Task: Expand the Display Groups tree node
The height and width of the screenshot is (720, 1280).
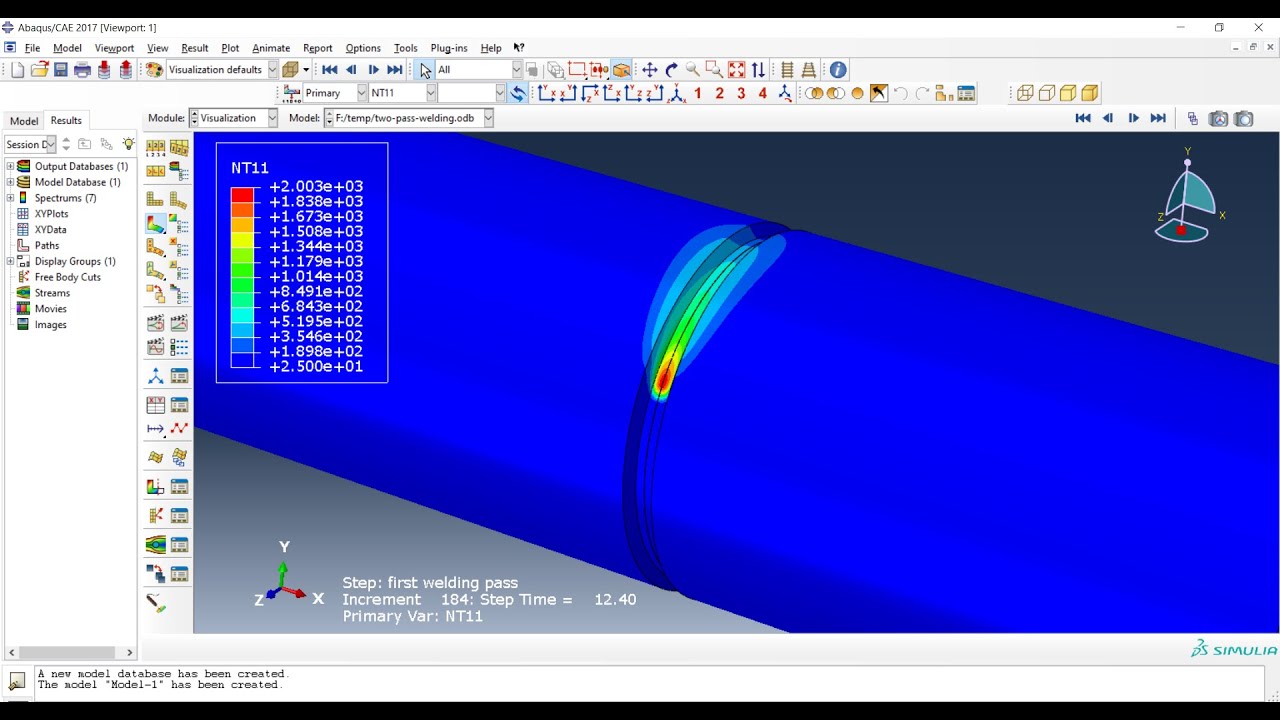Action: coord(10,261)
